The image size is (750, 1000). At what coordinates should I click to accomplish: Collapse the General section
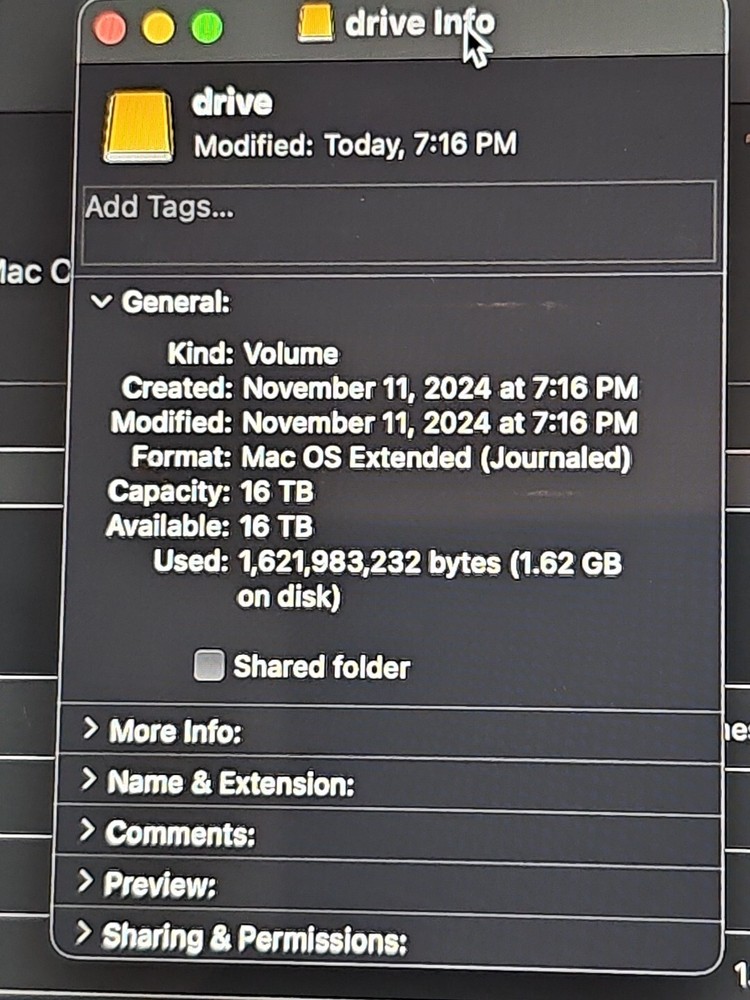coord(100,301)
